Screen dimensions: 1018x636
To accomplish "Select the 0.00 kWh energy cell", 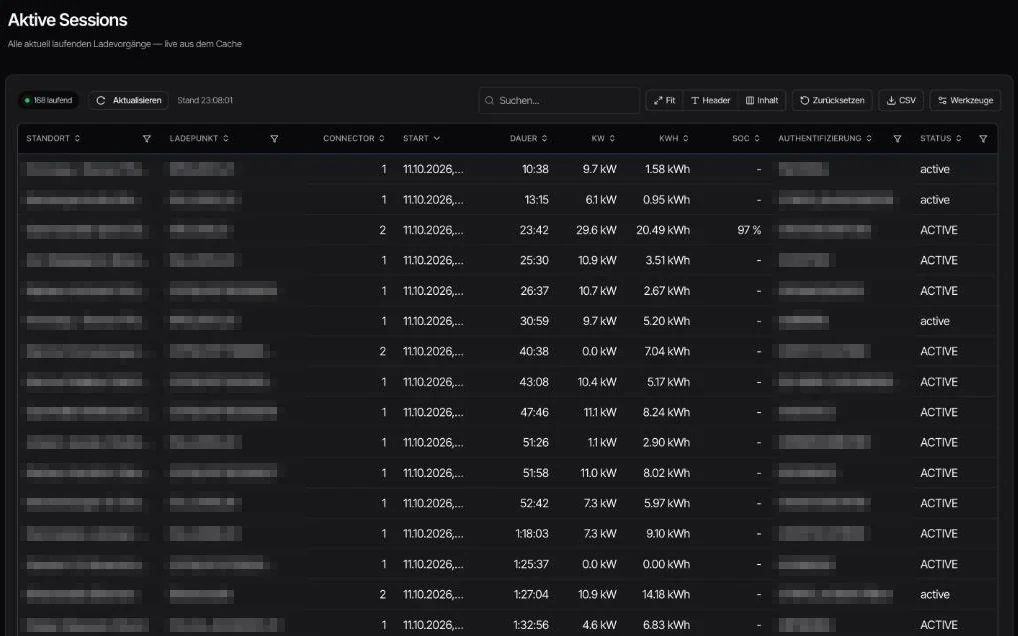I will coord(666,564).
